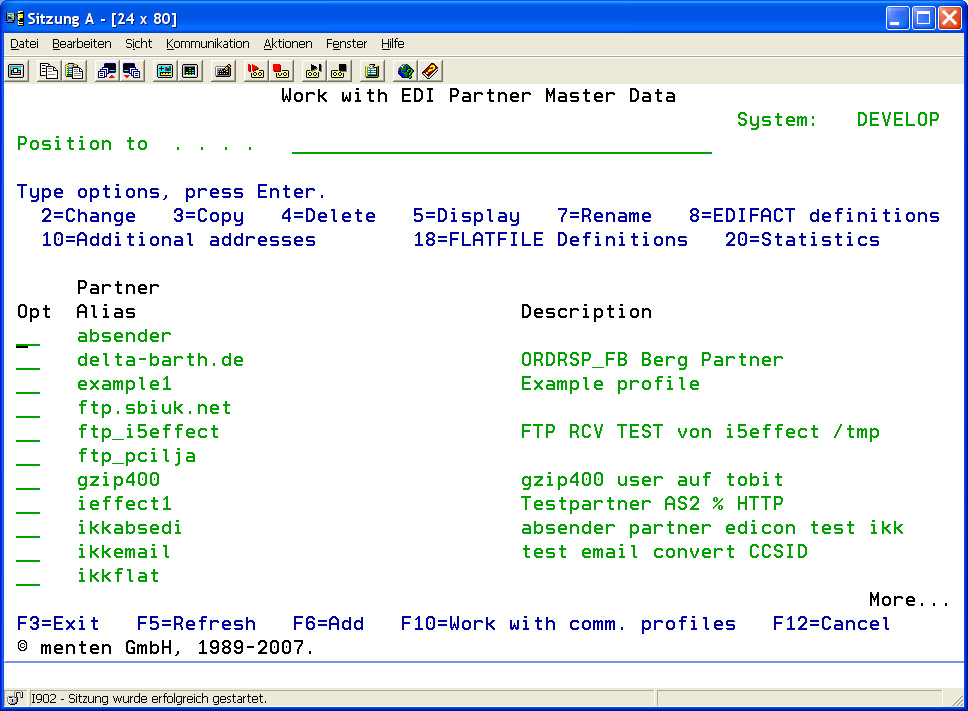The image size is (968, 711).
Task: Click the play macro toolbar icon
Action: (313, 71)
